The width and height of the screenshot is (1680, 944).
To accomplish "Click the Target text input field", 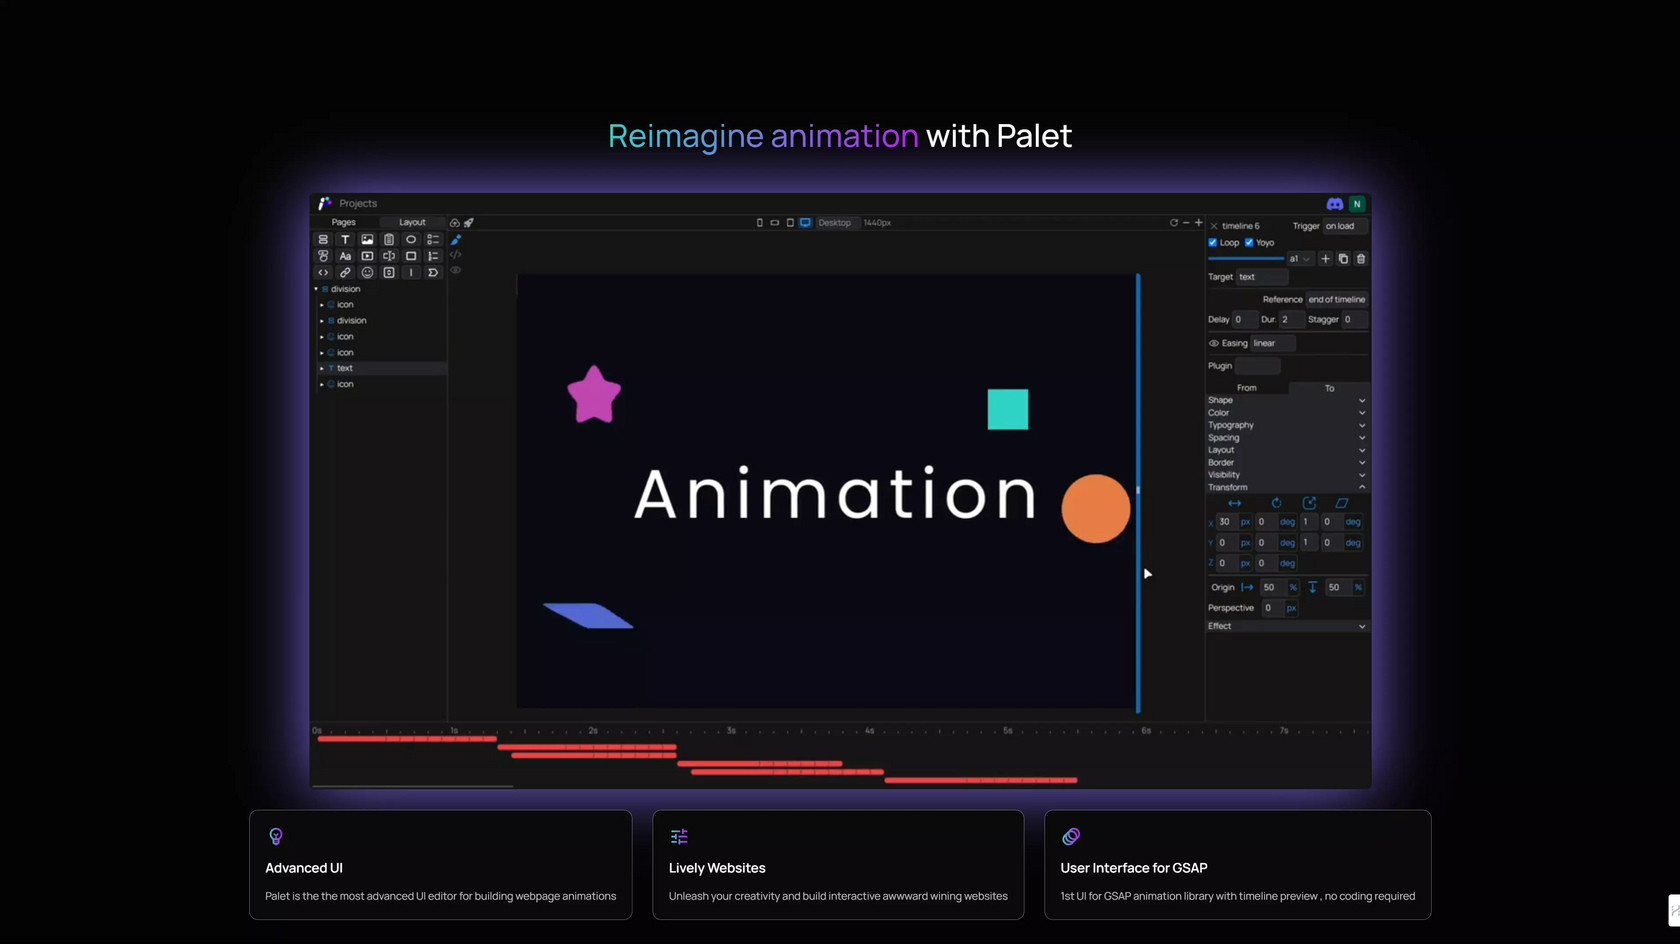I will [x=1263, y=277].
